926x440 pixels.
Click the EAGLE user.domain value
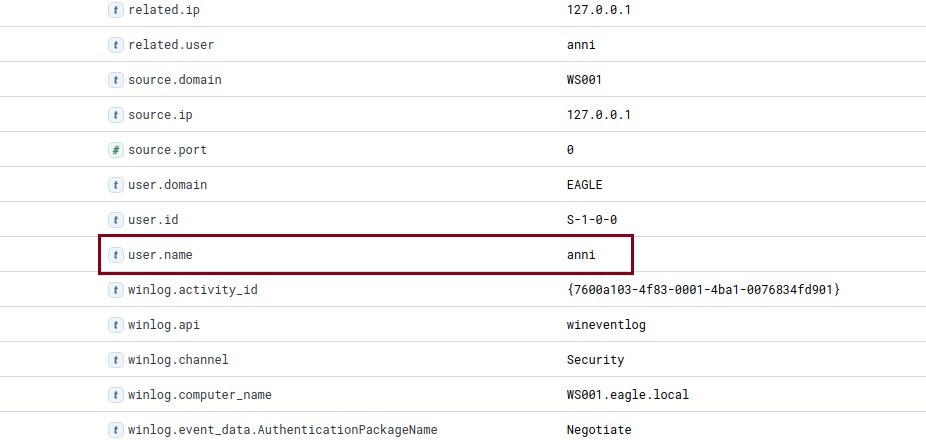(585, 185)
